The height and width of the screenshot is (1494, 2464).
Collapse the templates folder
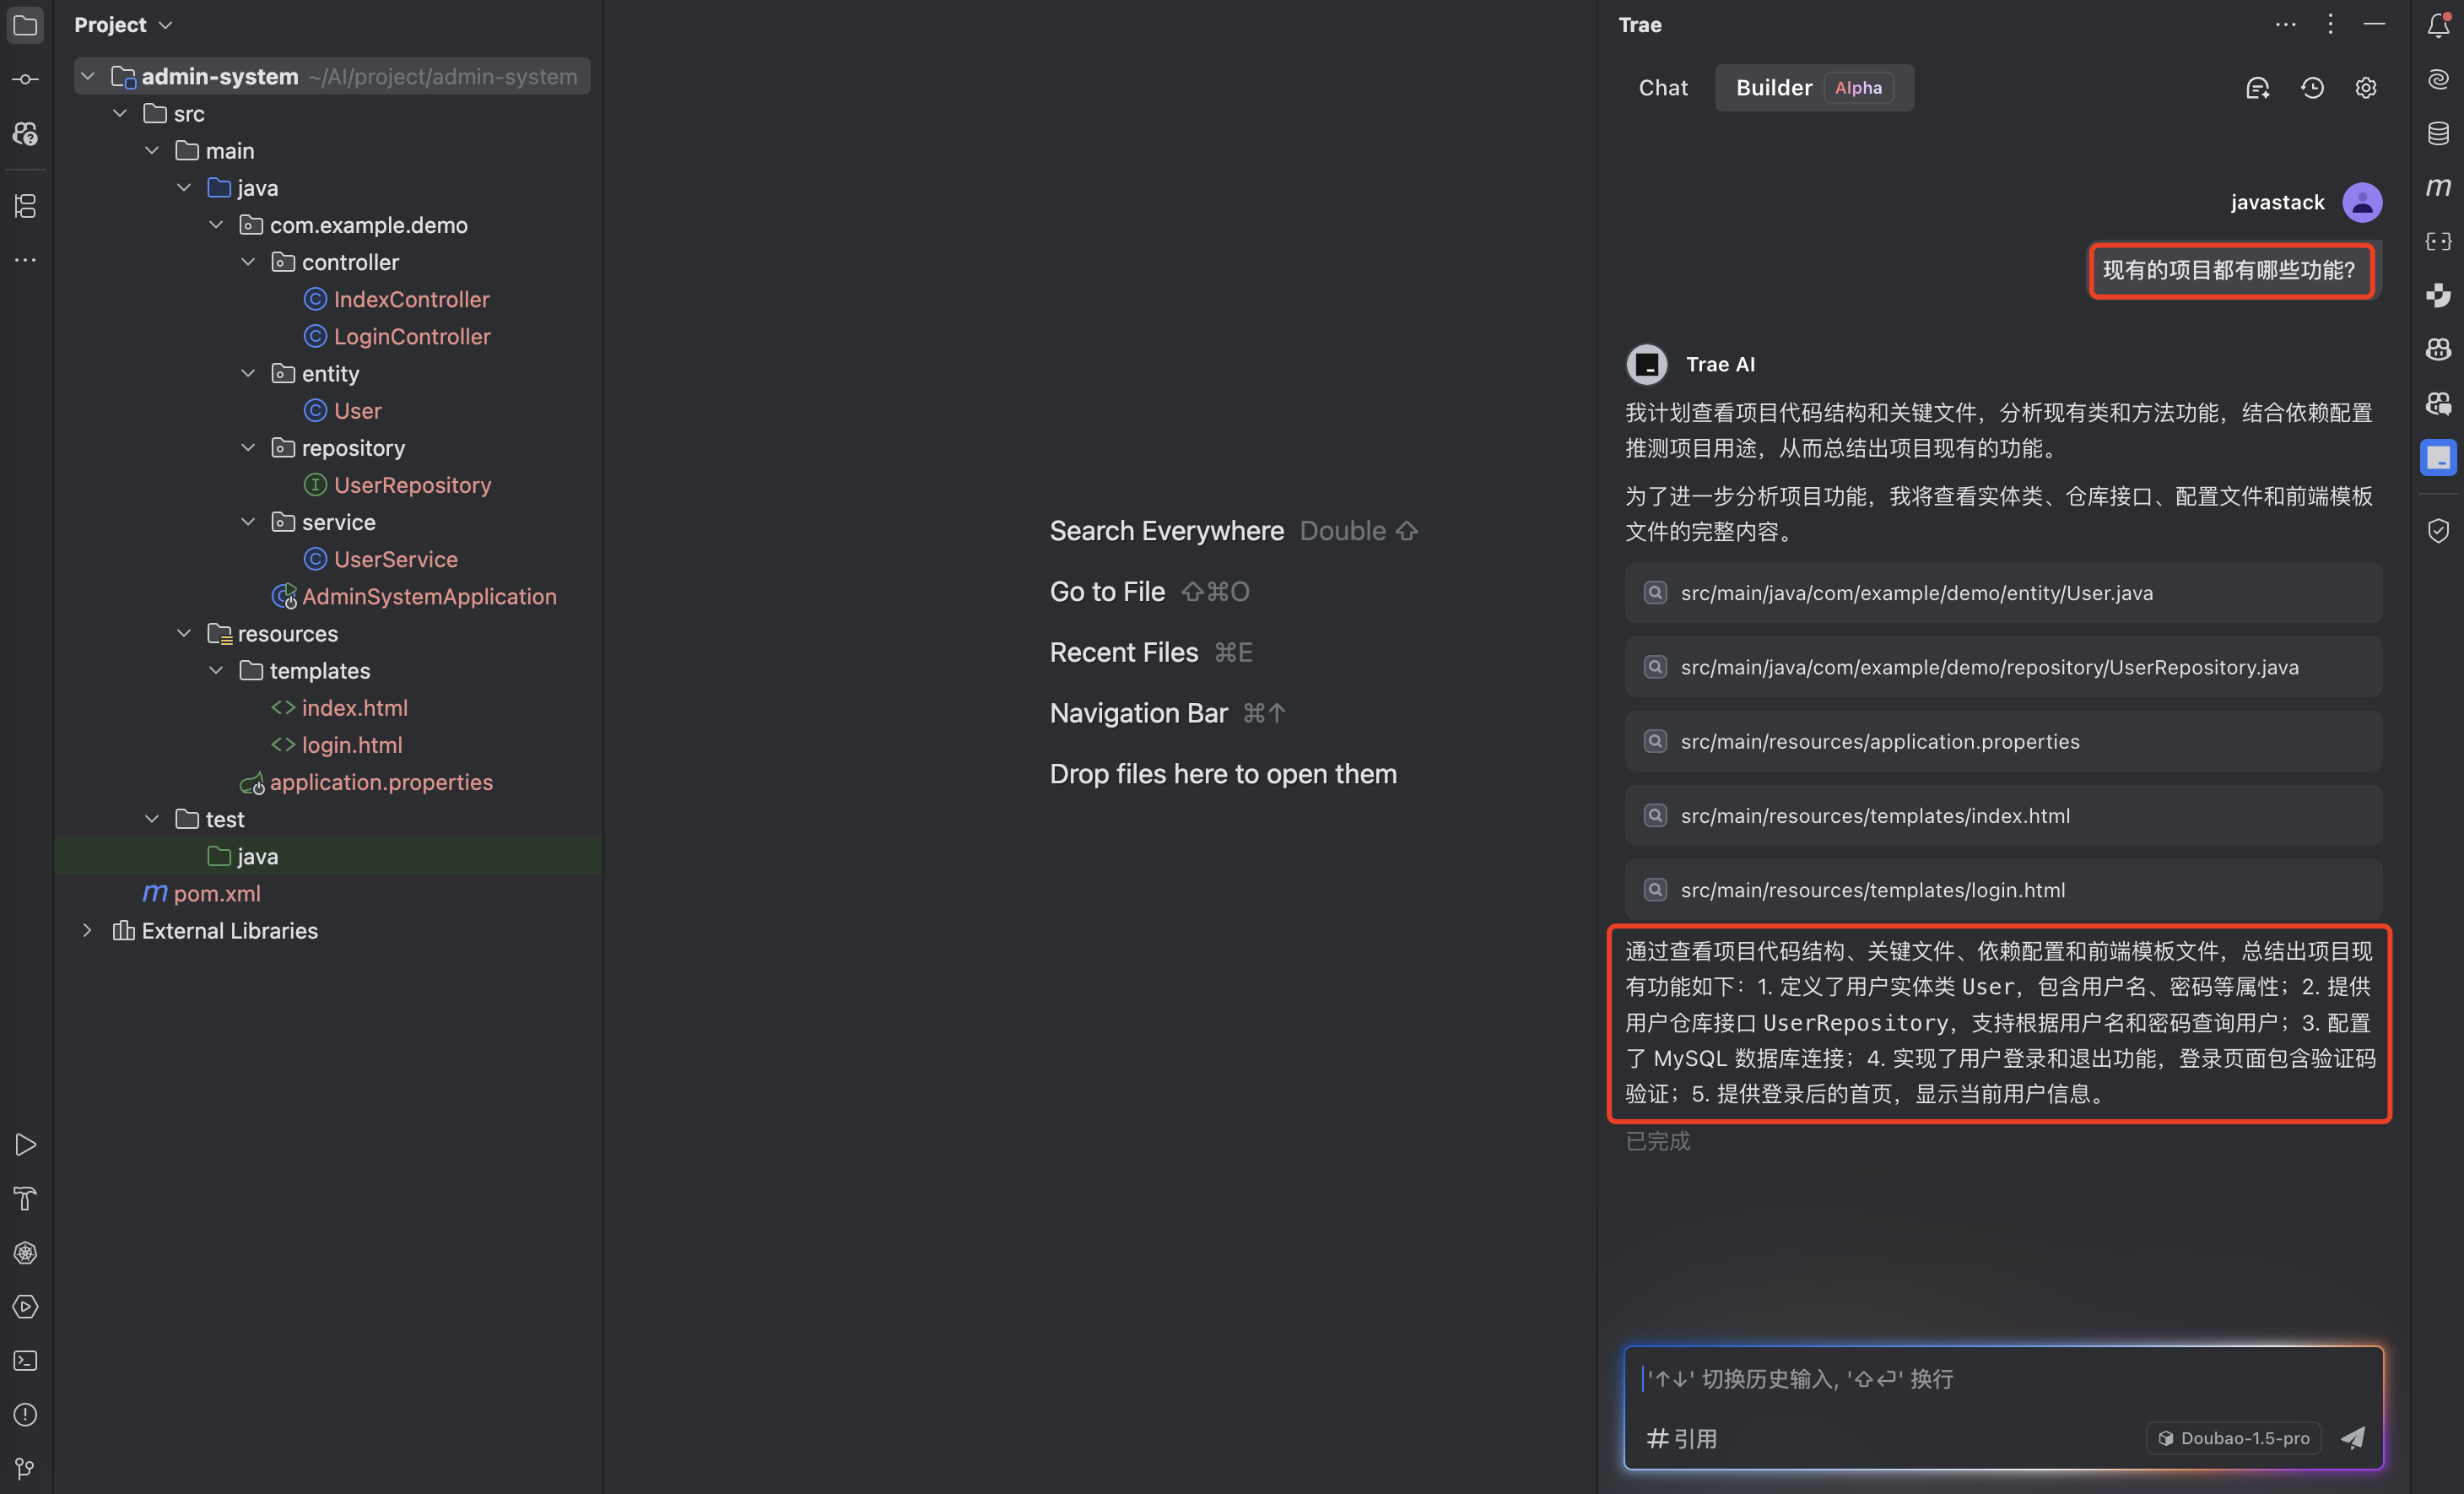click(x=216, y=670)
